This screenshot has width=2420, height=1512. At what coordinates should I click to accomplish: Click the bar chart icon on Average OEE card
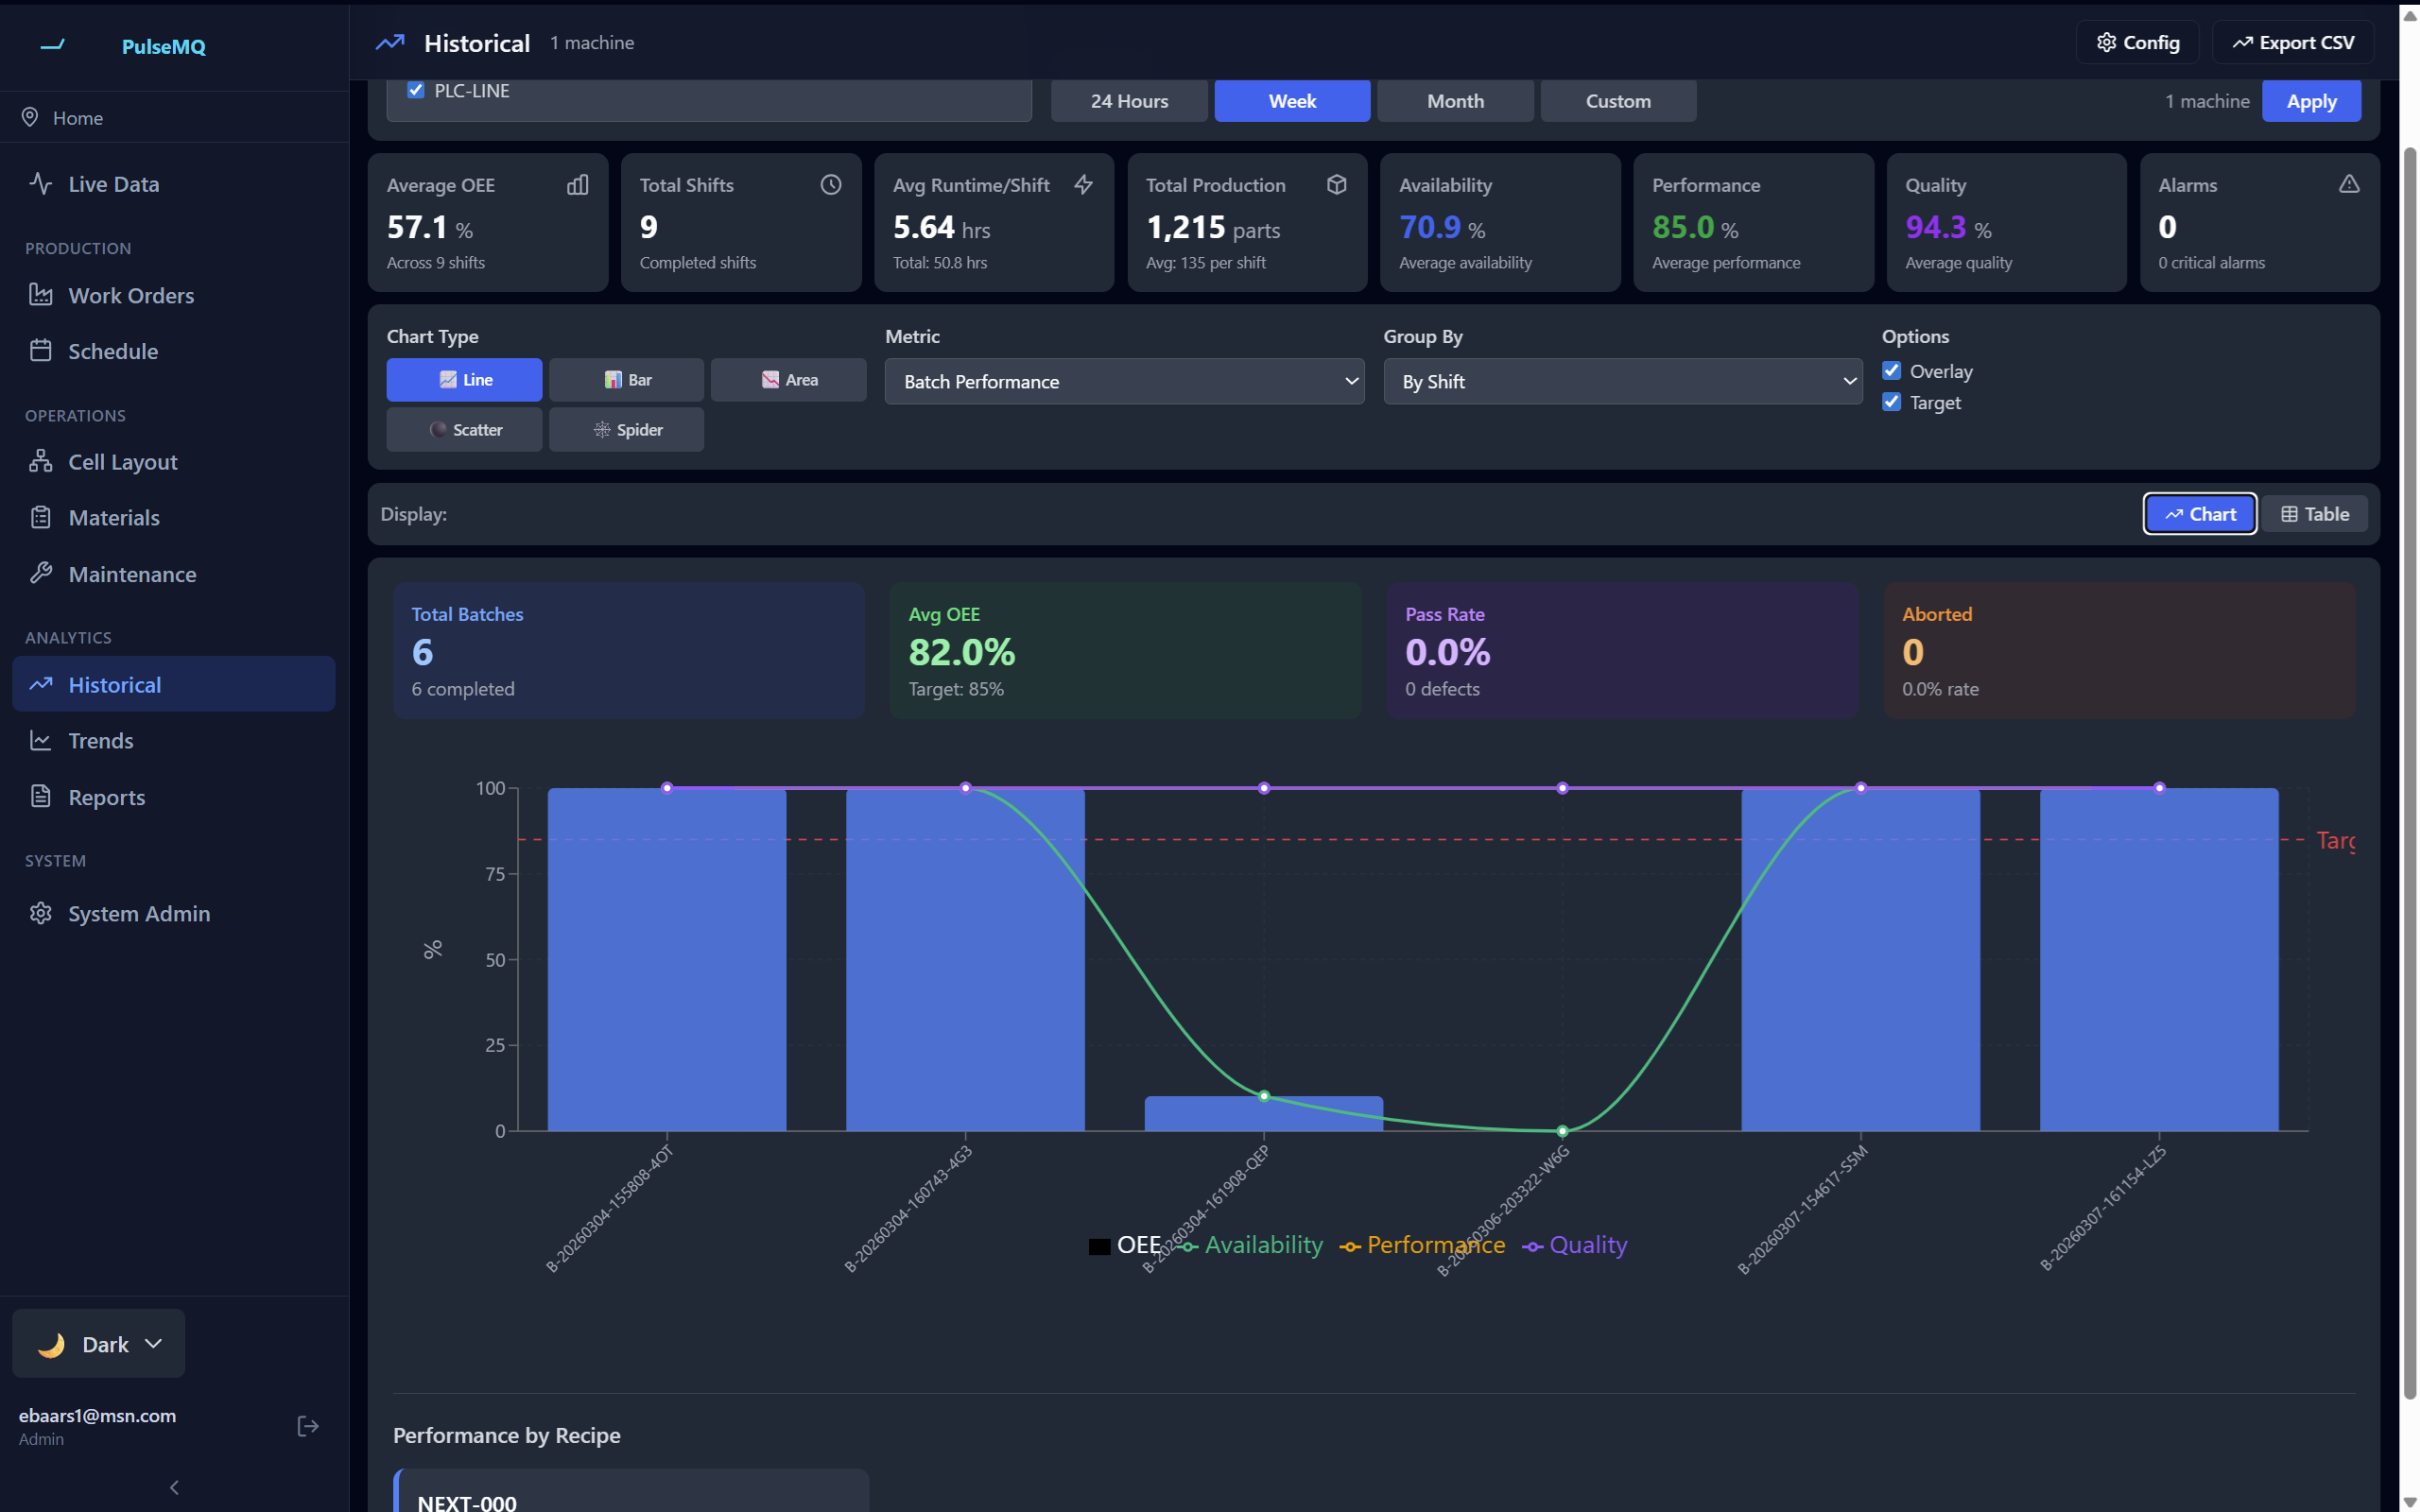coord(578,185)
